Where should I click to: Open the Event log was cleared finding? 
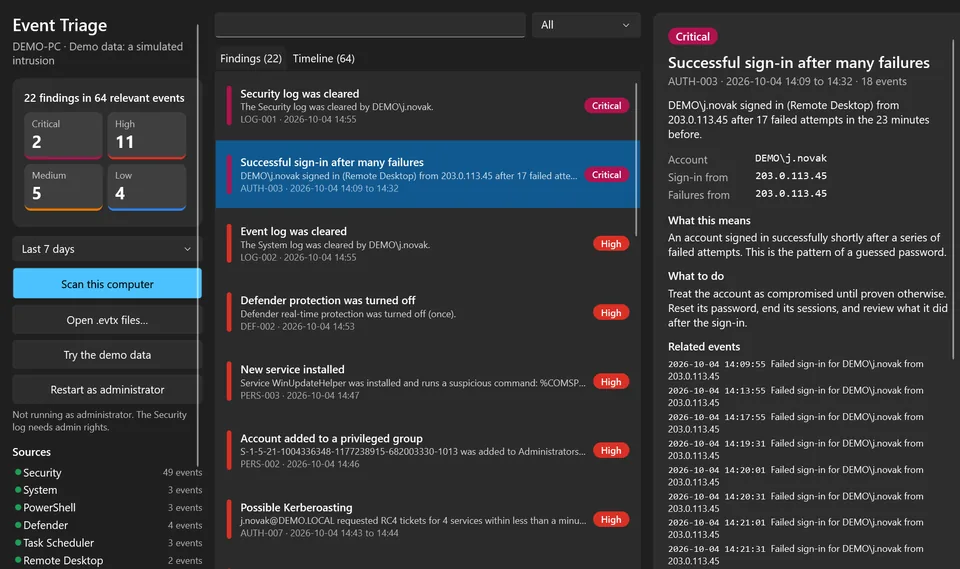coord(427,243)
